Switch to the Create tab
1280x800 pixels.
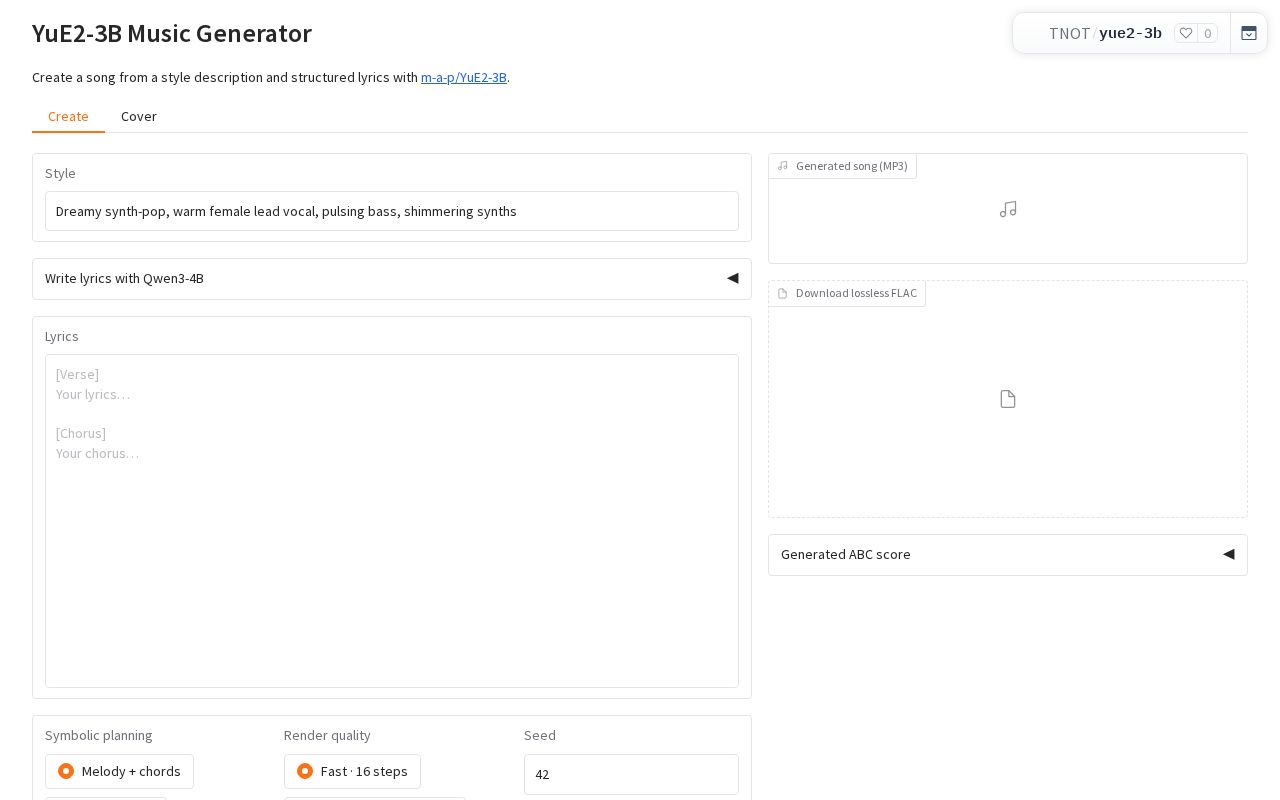(68, 116)
